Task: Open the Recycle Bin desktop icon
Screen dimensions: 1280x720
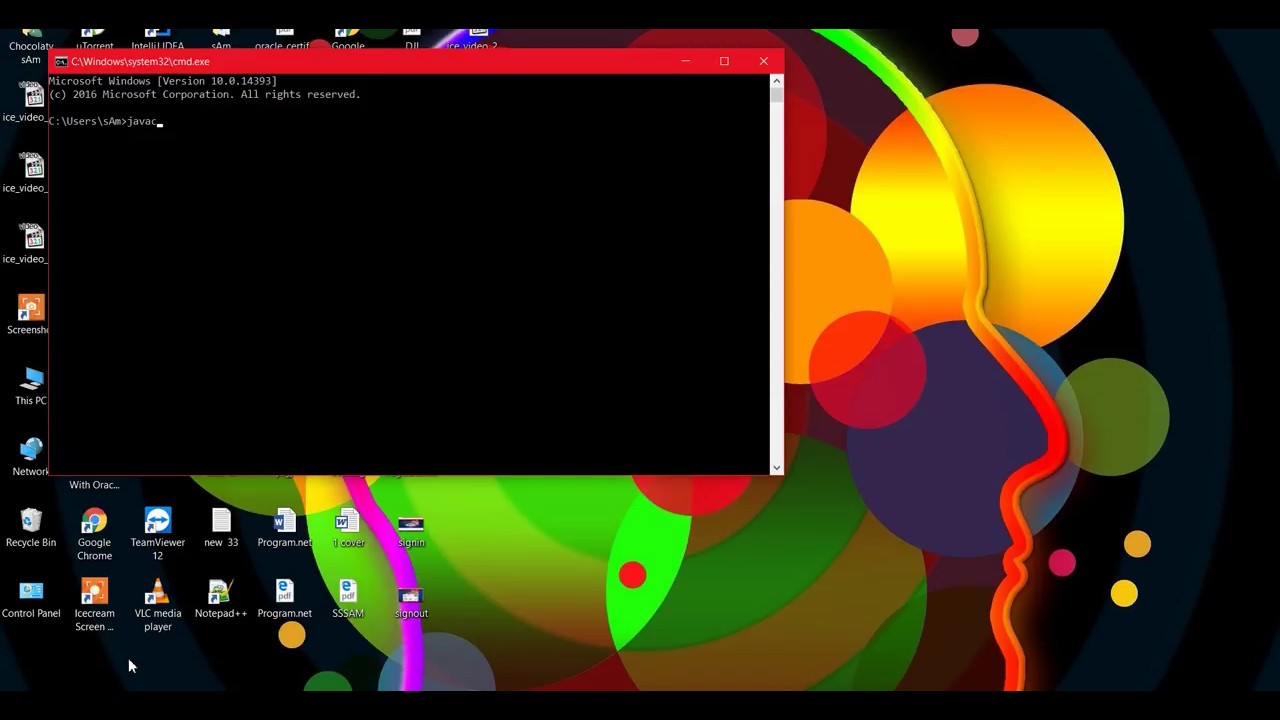Action: [x=31, y=528]
